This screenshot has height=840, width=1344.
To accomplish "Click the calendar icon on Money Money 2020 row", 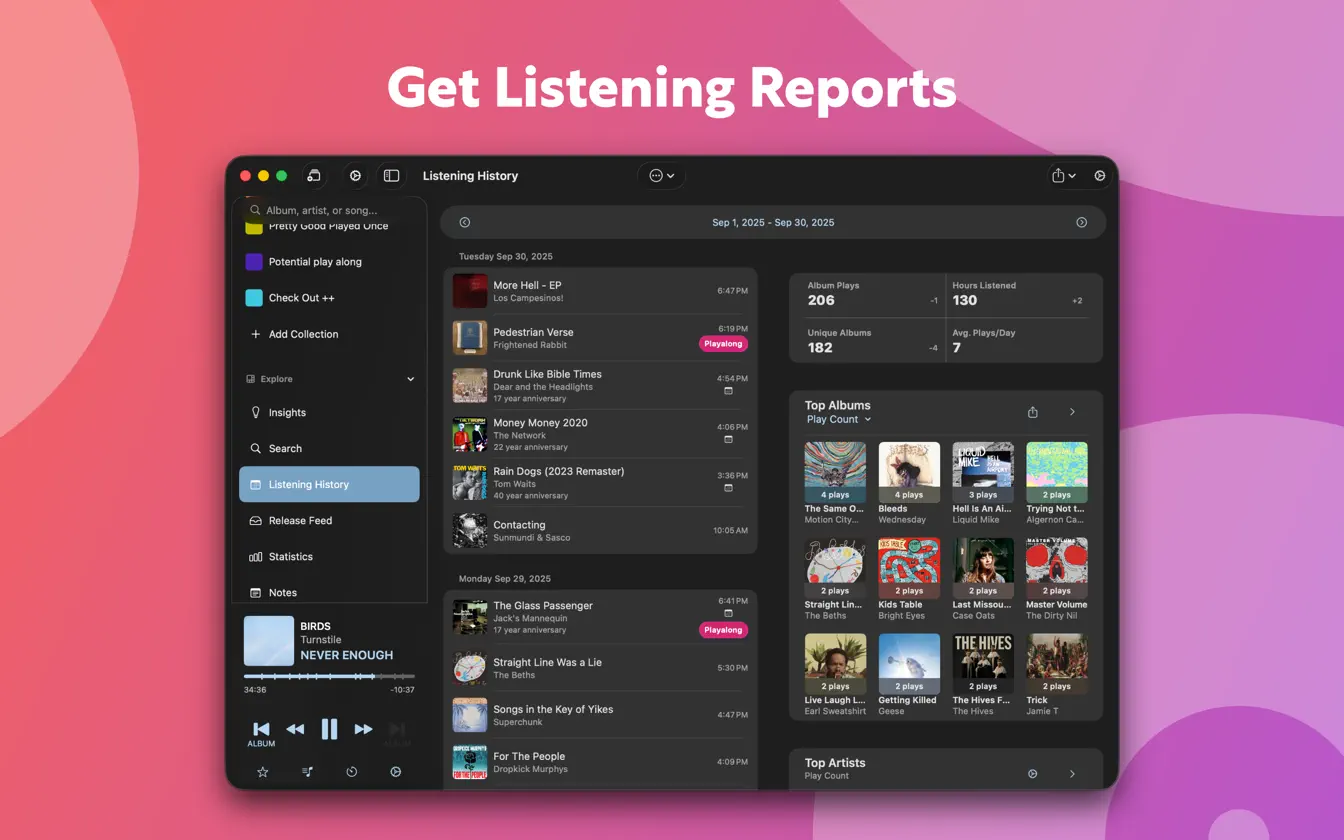I will coord(728,439).
